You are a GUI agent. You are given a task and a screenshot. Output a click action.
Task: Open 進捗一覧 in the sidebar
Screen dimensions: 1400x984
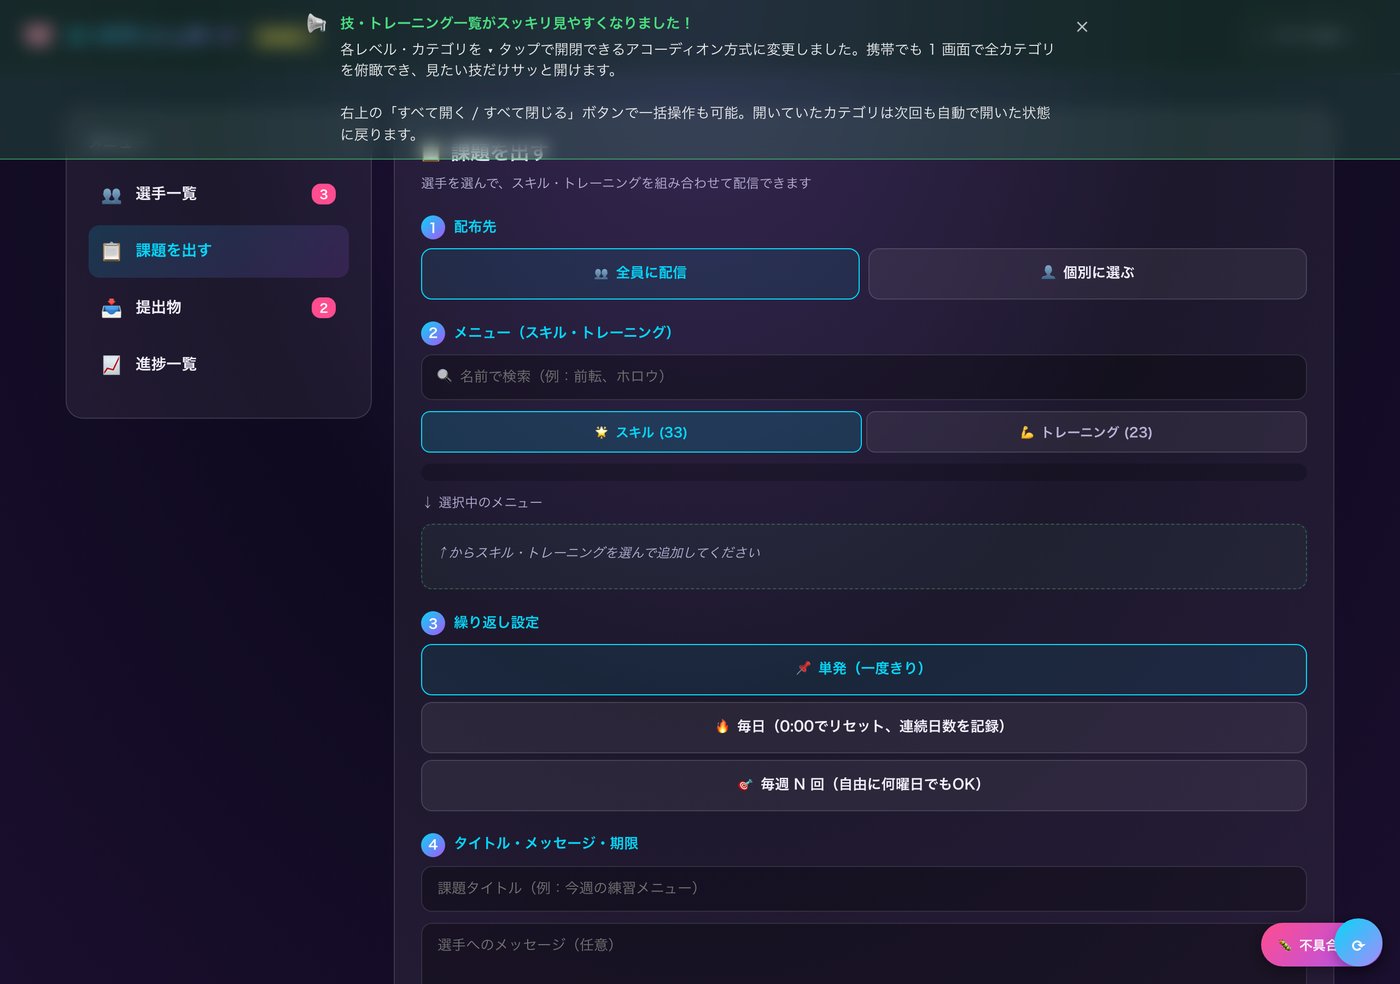point(218,364)
